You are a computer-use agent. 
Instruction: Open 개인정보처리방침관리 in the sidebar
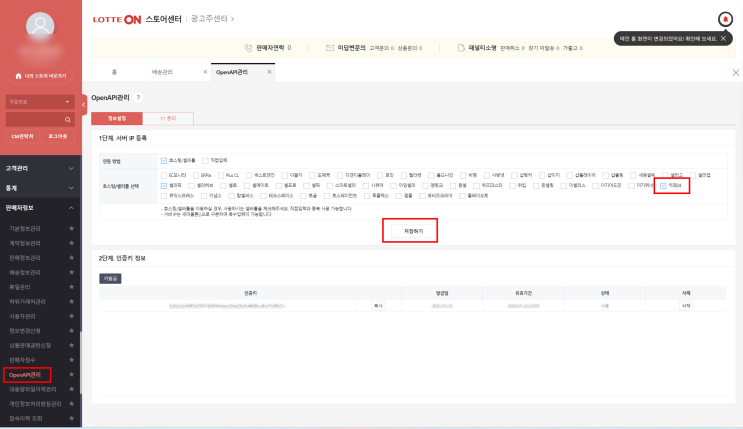point(36,404)
